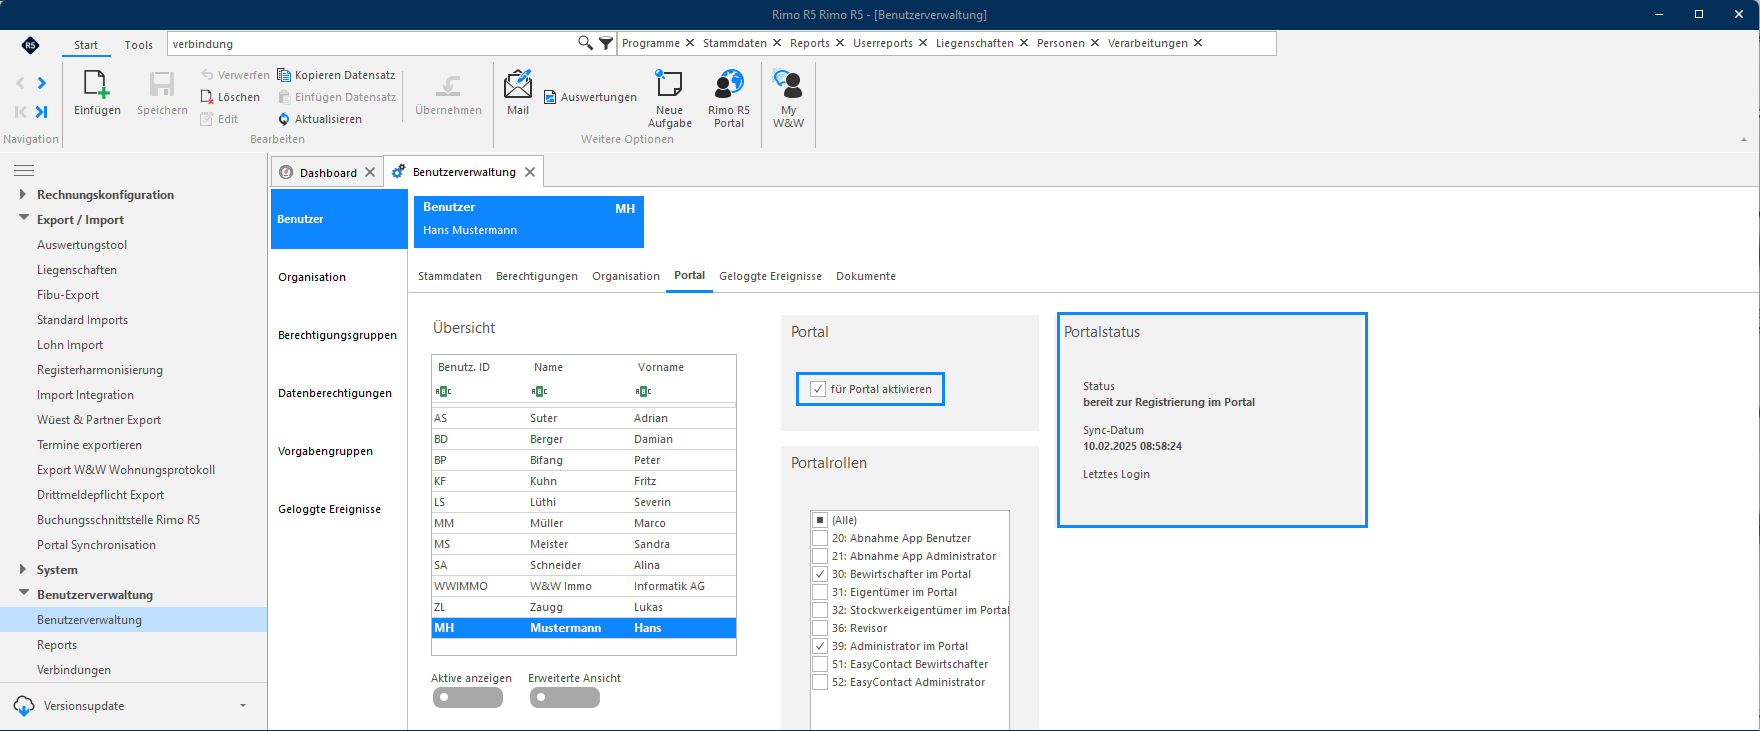Click the search field containing 'verbindung'

pos(370,44)
